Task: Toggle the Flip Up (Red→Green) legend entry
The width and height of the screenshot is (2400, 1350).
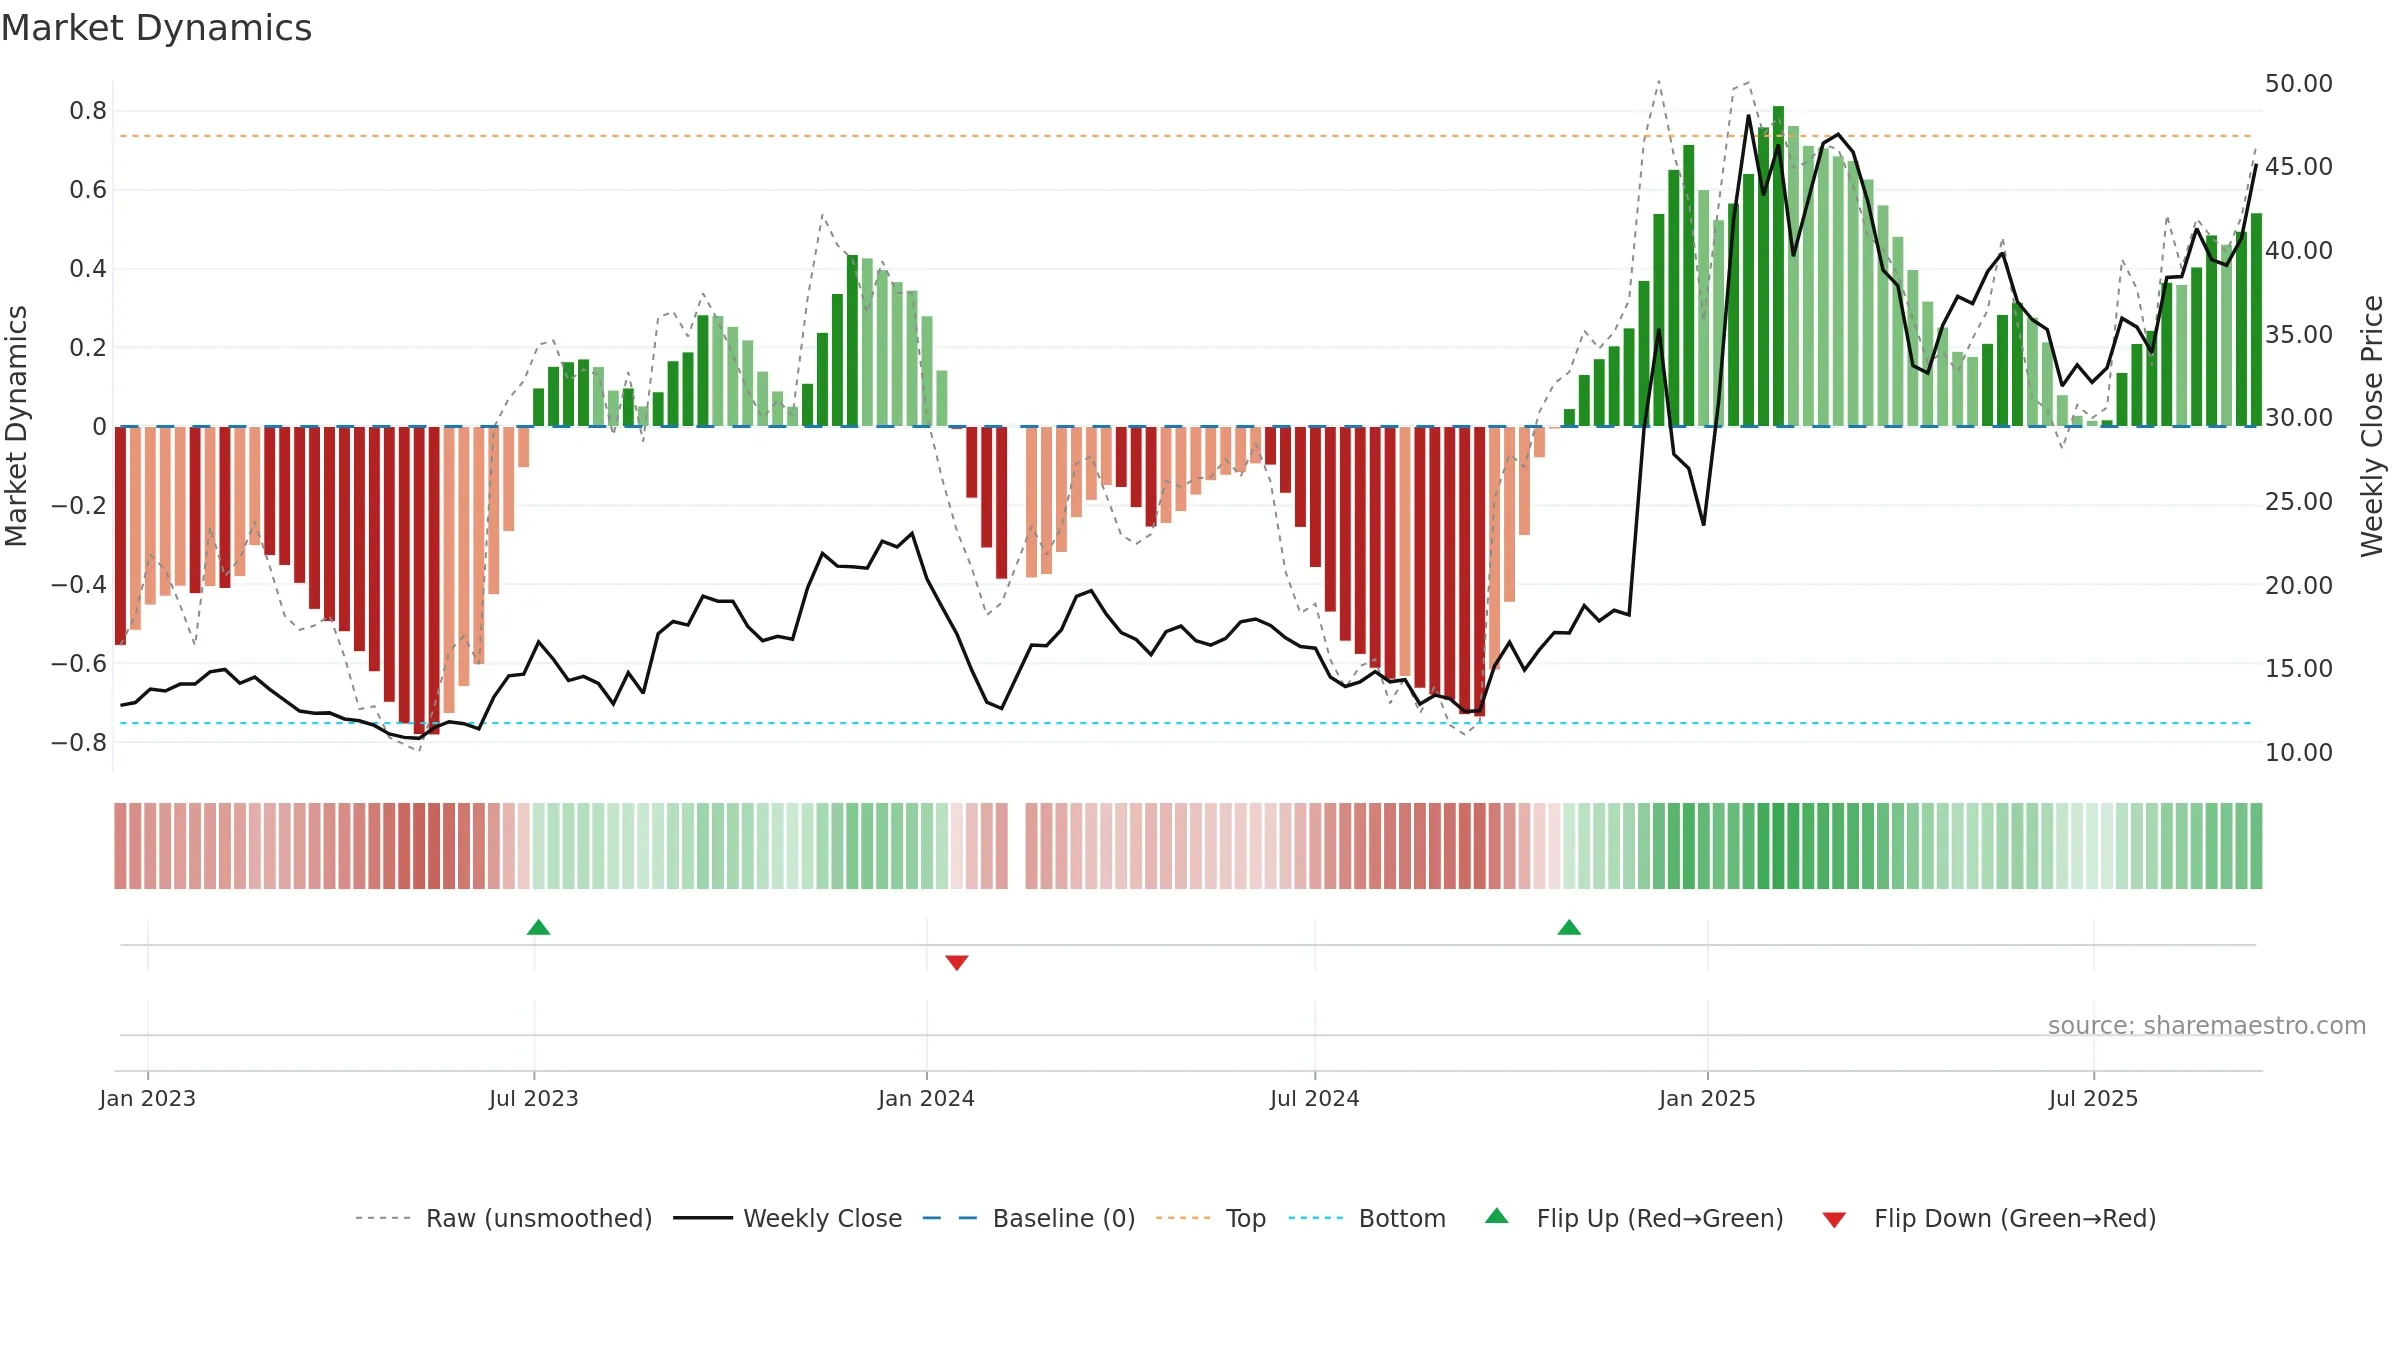Action: (1634, 1218)
